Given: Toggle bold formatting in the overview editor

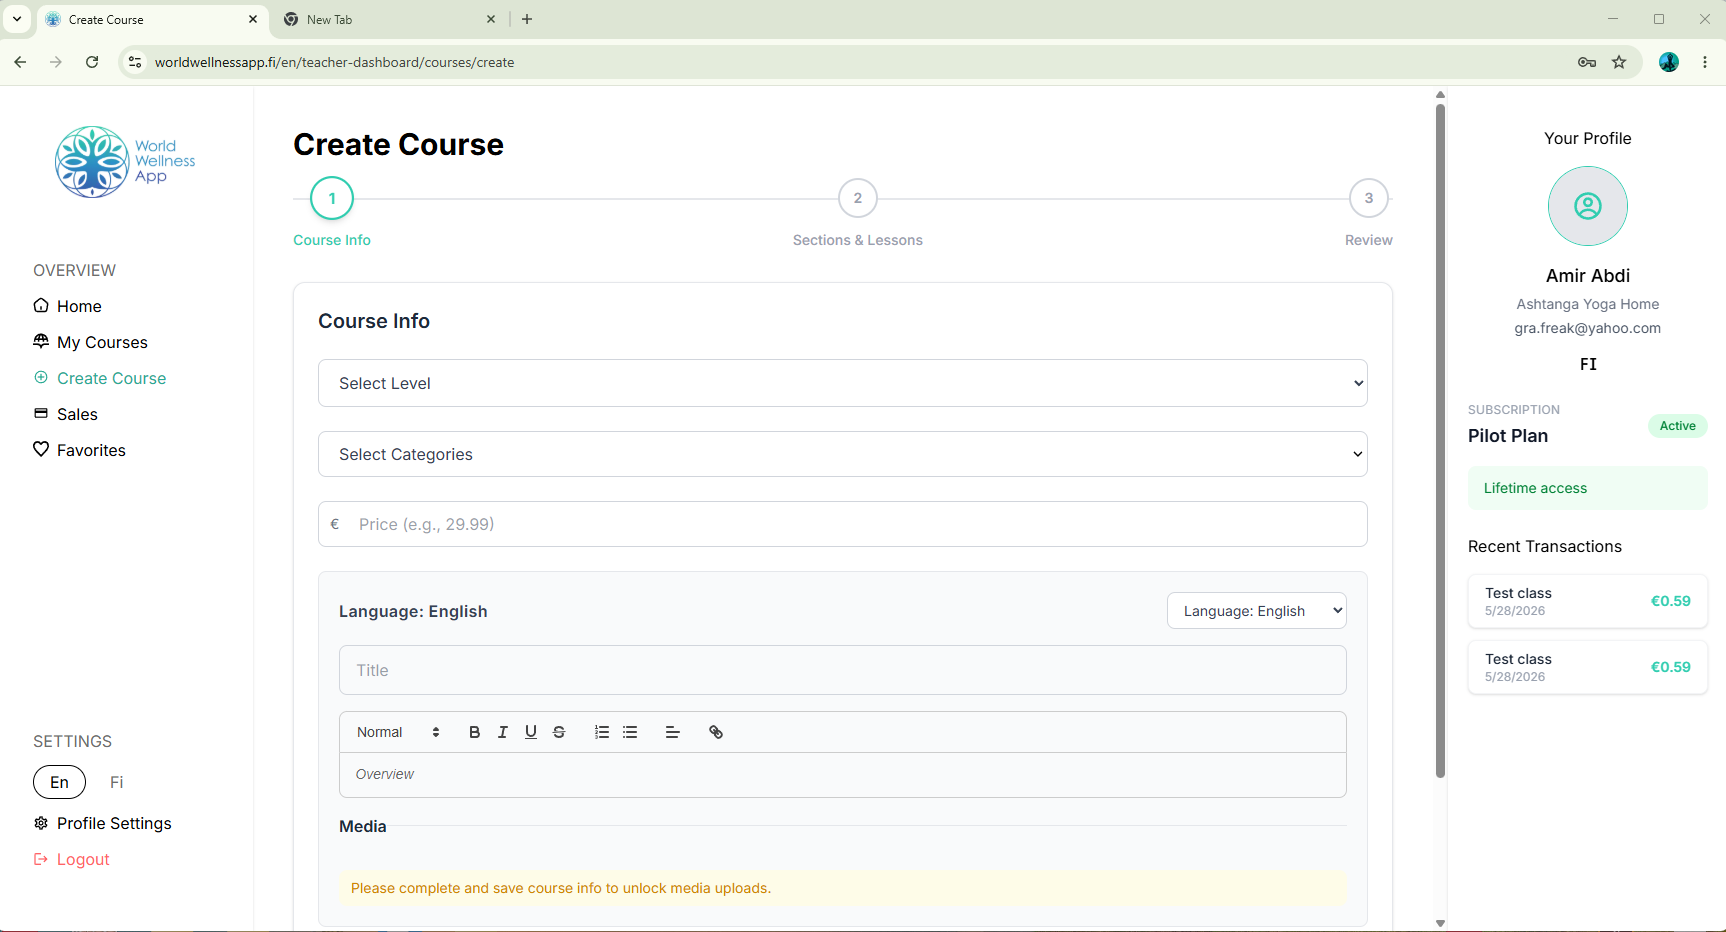Looking at the screenshot, I should pyautogui.click(x=474, y=732).
